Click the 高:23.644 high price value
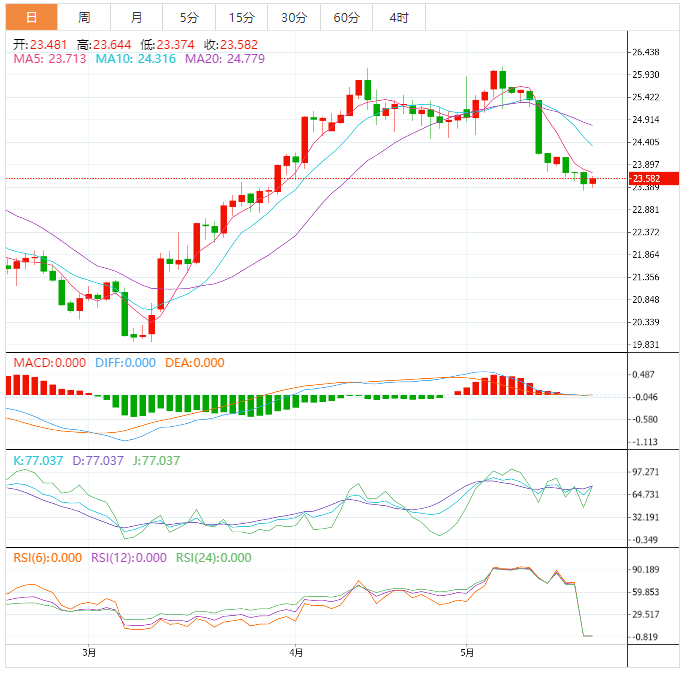The height and width of the screenshot is (675, 688). click(104, 45)
